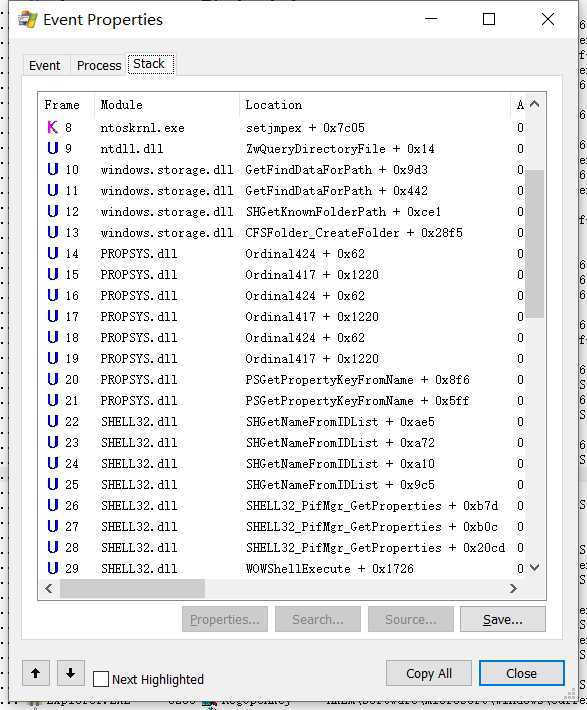Click U icon on frame 14 row
The image size is (587, 710).
[53, 253]
